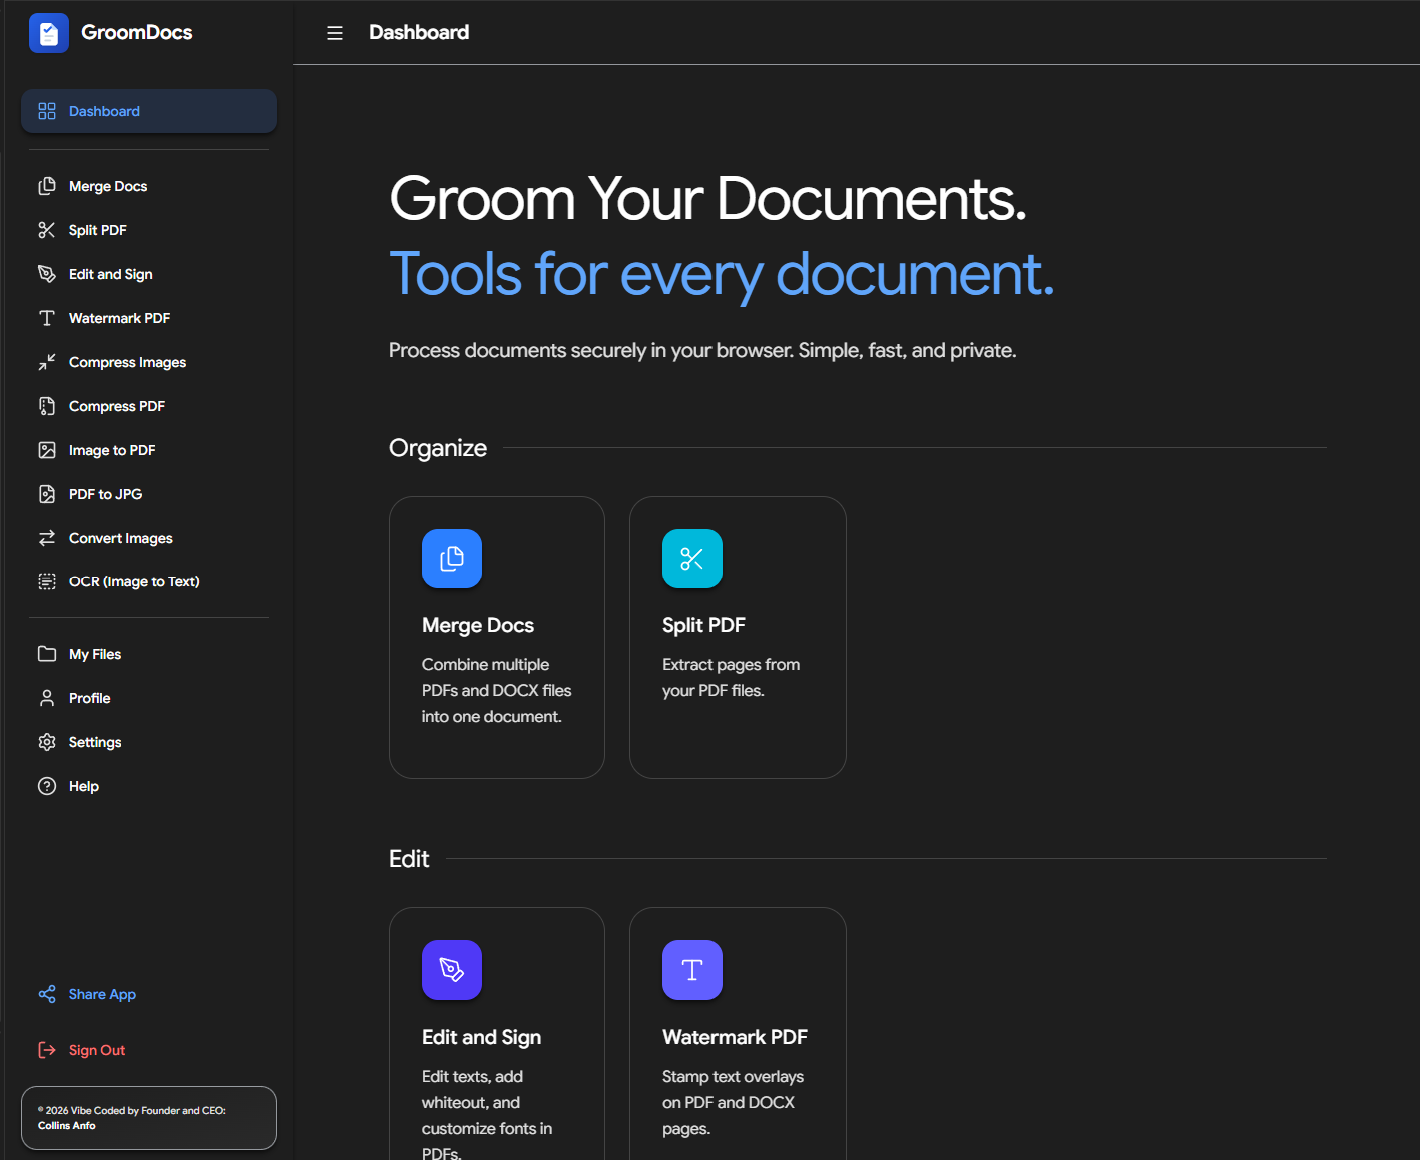Select OCR (Image to Text) sidebar item

149,582
